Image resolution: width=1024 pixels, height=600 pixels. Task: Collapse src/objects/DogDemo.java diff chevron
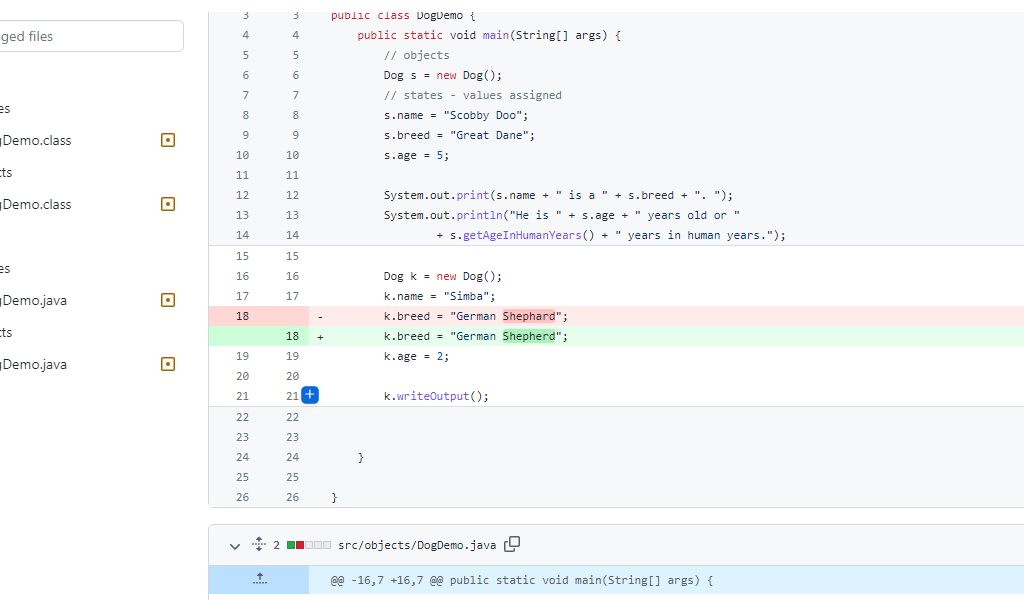(x=234, y=546)
